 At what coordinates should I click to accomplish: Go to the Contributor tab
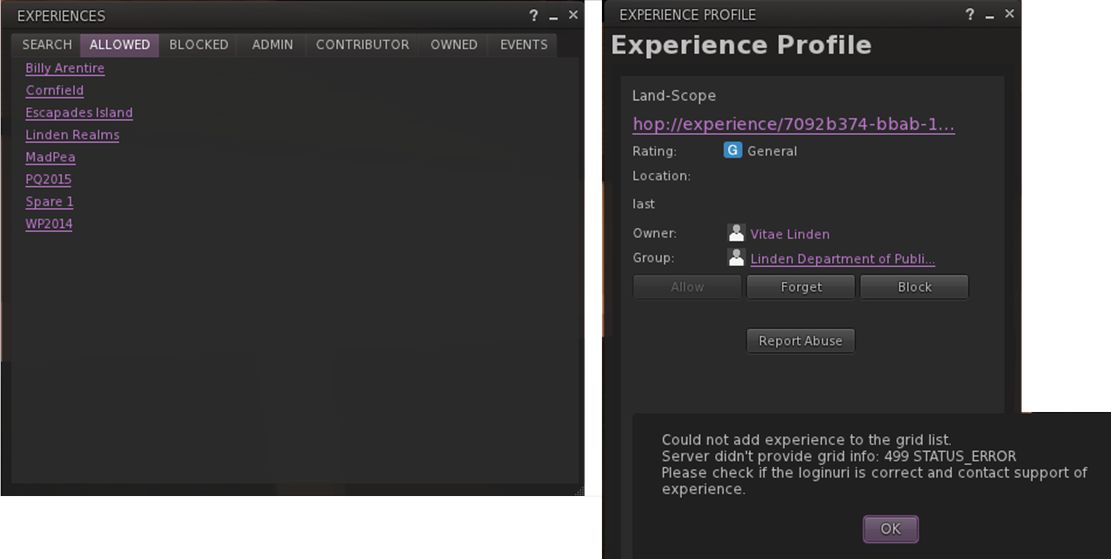pos(362,45)
